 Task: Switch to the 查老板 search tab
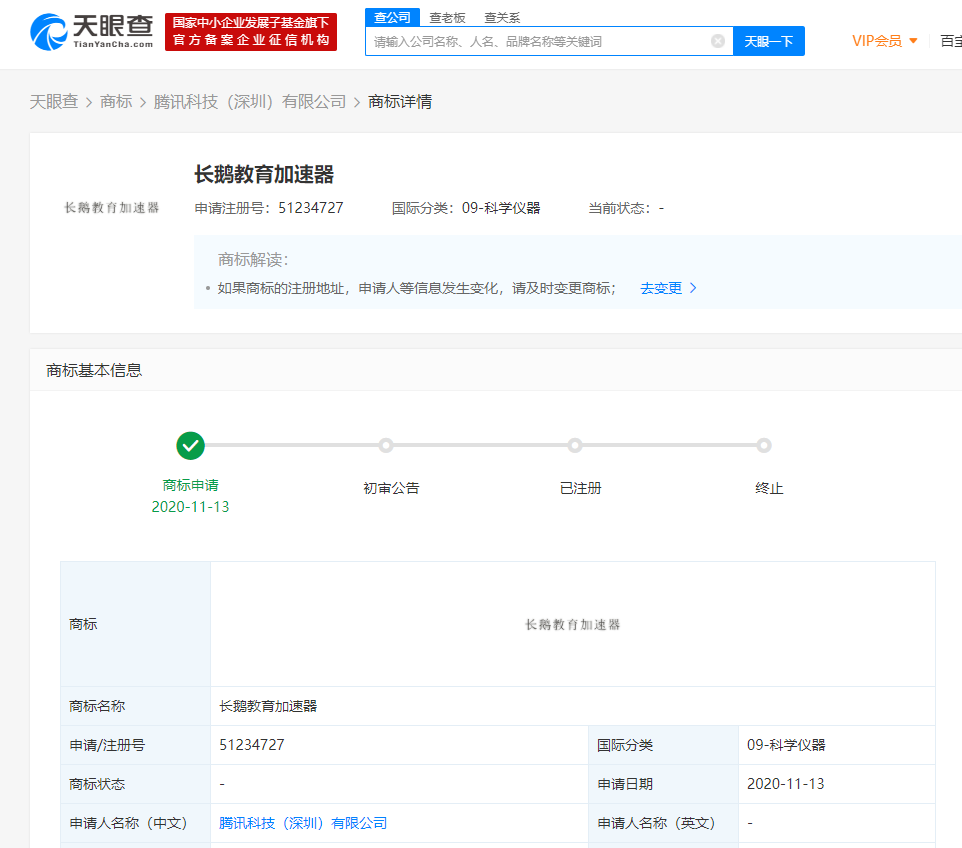pos(447,17)
